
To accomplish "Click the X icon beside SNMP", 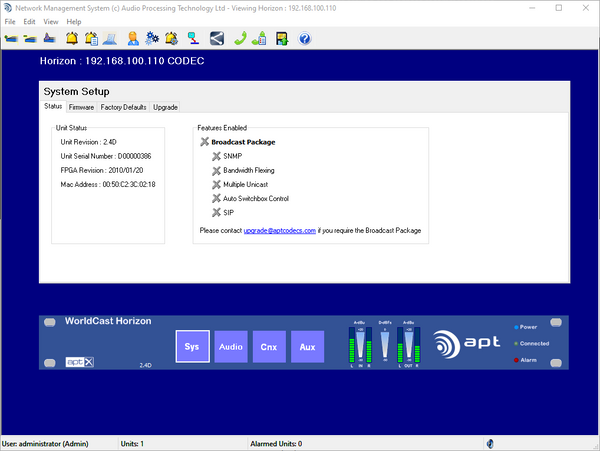I will click(217, 156).
